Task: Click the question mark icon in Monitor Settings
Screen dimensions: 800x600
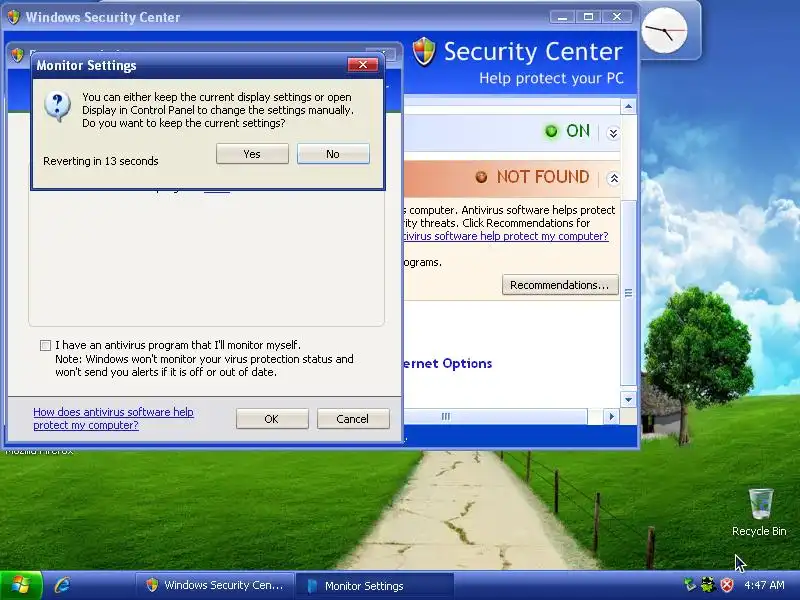Action: pyautogui.click(x=57, y=106)
